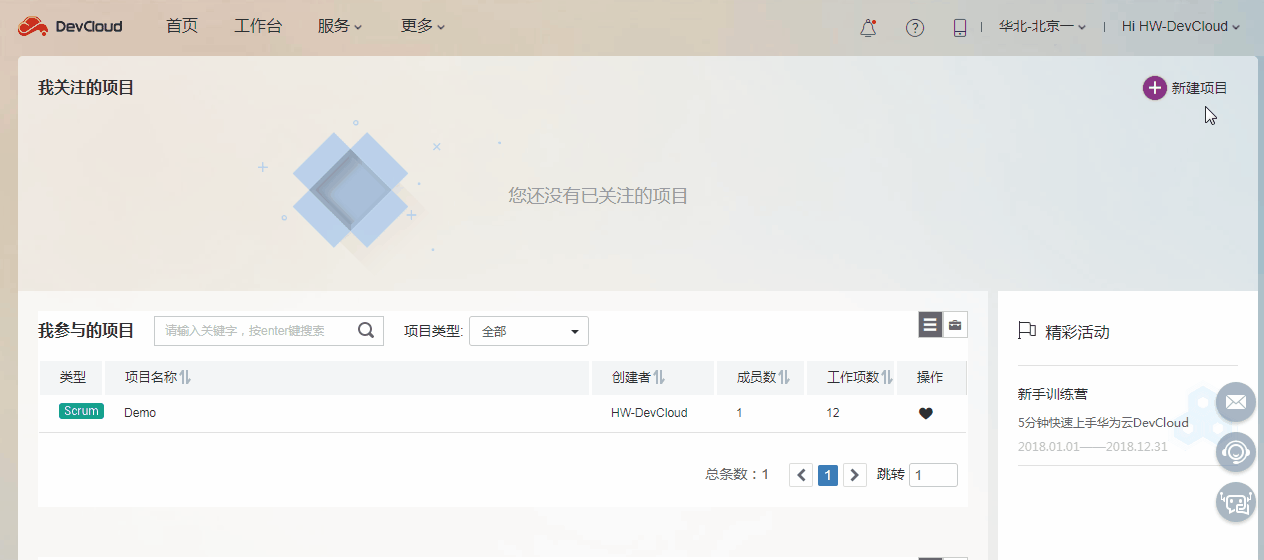The image size is (1264, 560).
Task: Open the help question mark icon
Action: point(915,27)
